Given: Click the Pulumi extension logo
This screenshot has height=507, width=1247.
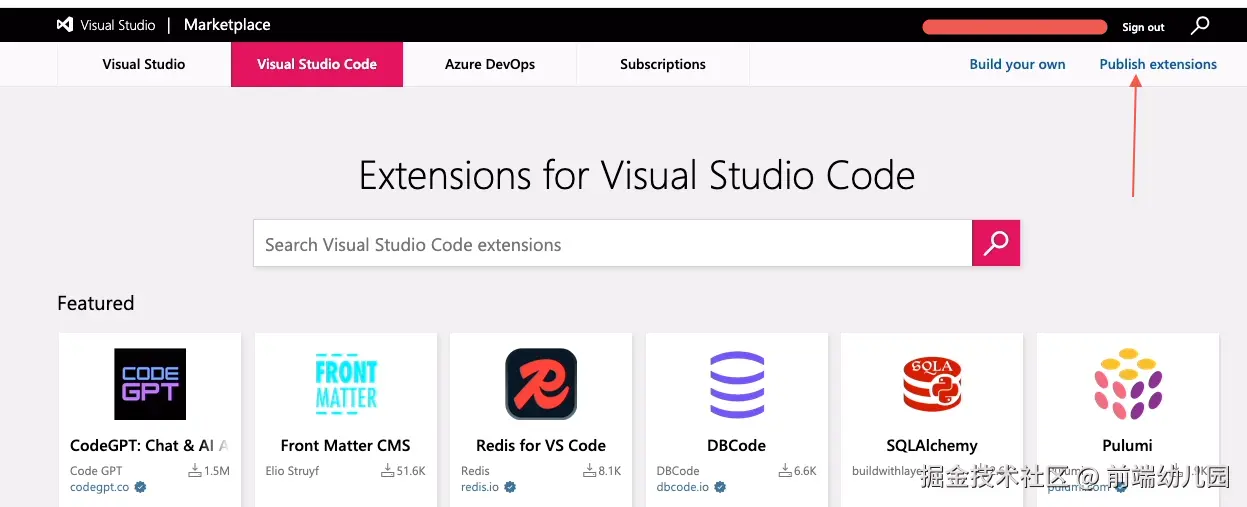Looking at the screenshot, I should (x=1127, y=384).
